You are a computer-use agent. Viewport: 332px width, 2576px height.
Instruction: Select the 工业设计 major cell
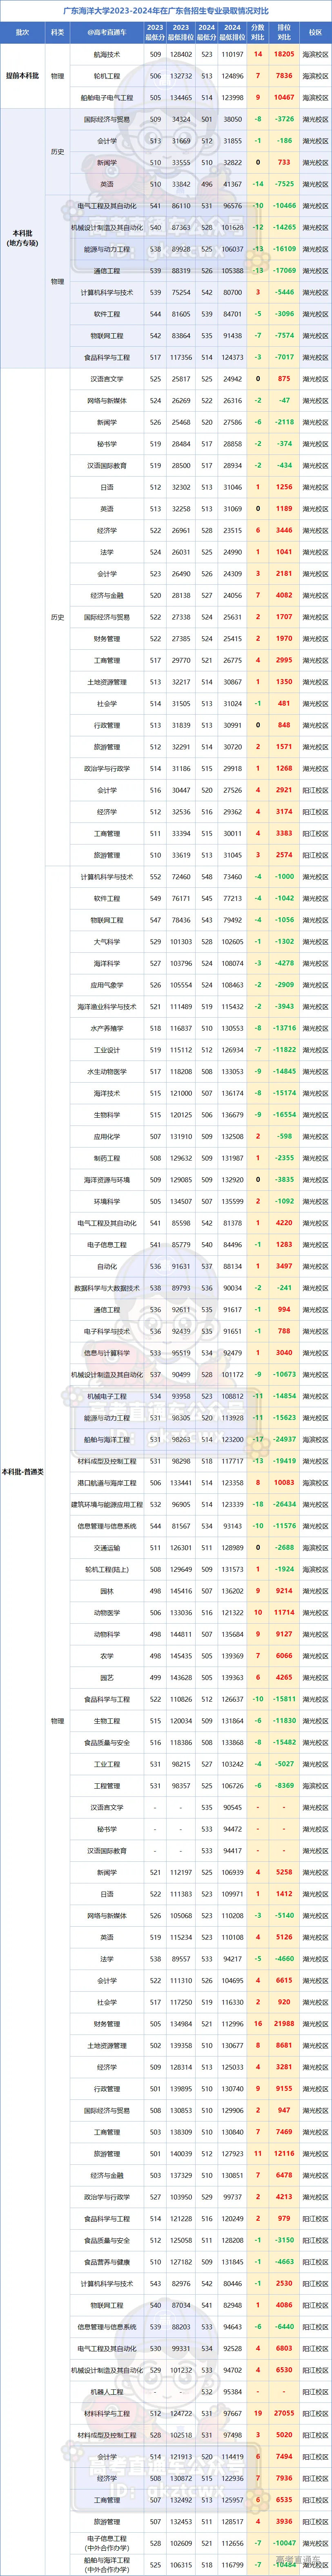click(x=107, y=1050)
